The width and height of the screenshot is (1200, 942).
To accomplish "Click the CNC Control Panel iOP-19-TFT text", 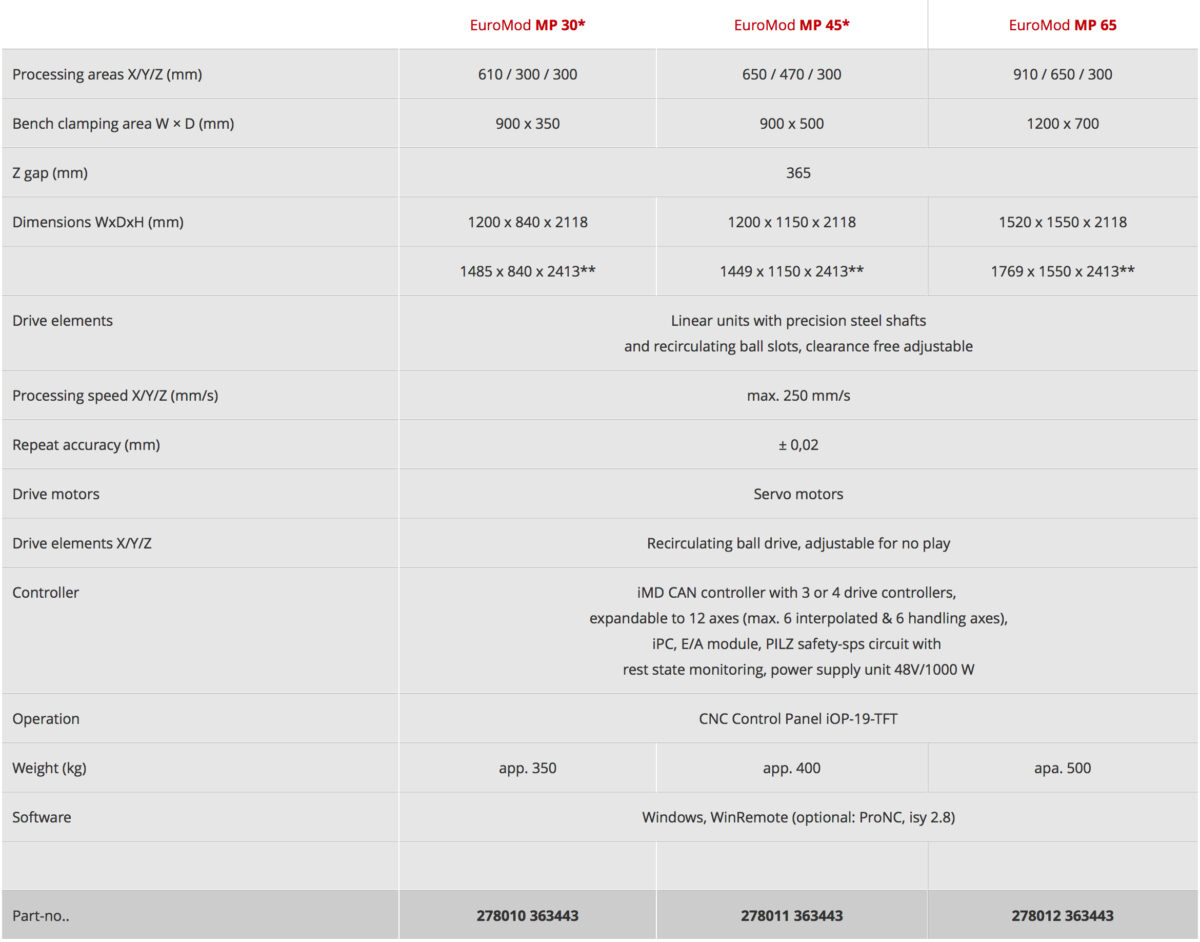I will click(x=798, y=718).
